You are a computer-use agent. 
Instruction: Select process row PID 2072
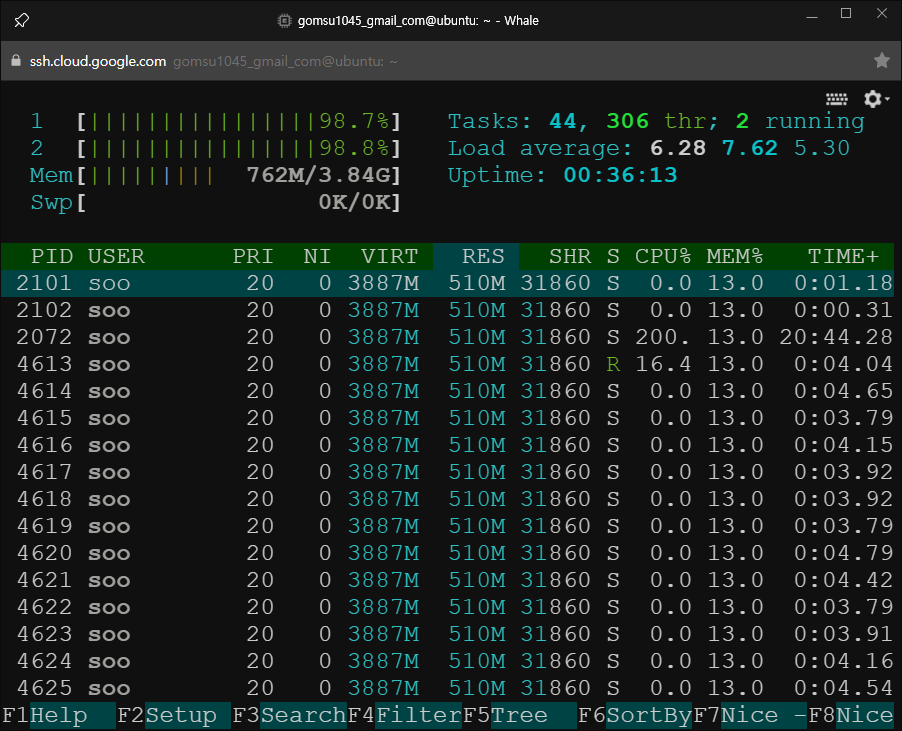(x=448, y=337)
